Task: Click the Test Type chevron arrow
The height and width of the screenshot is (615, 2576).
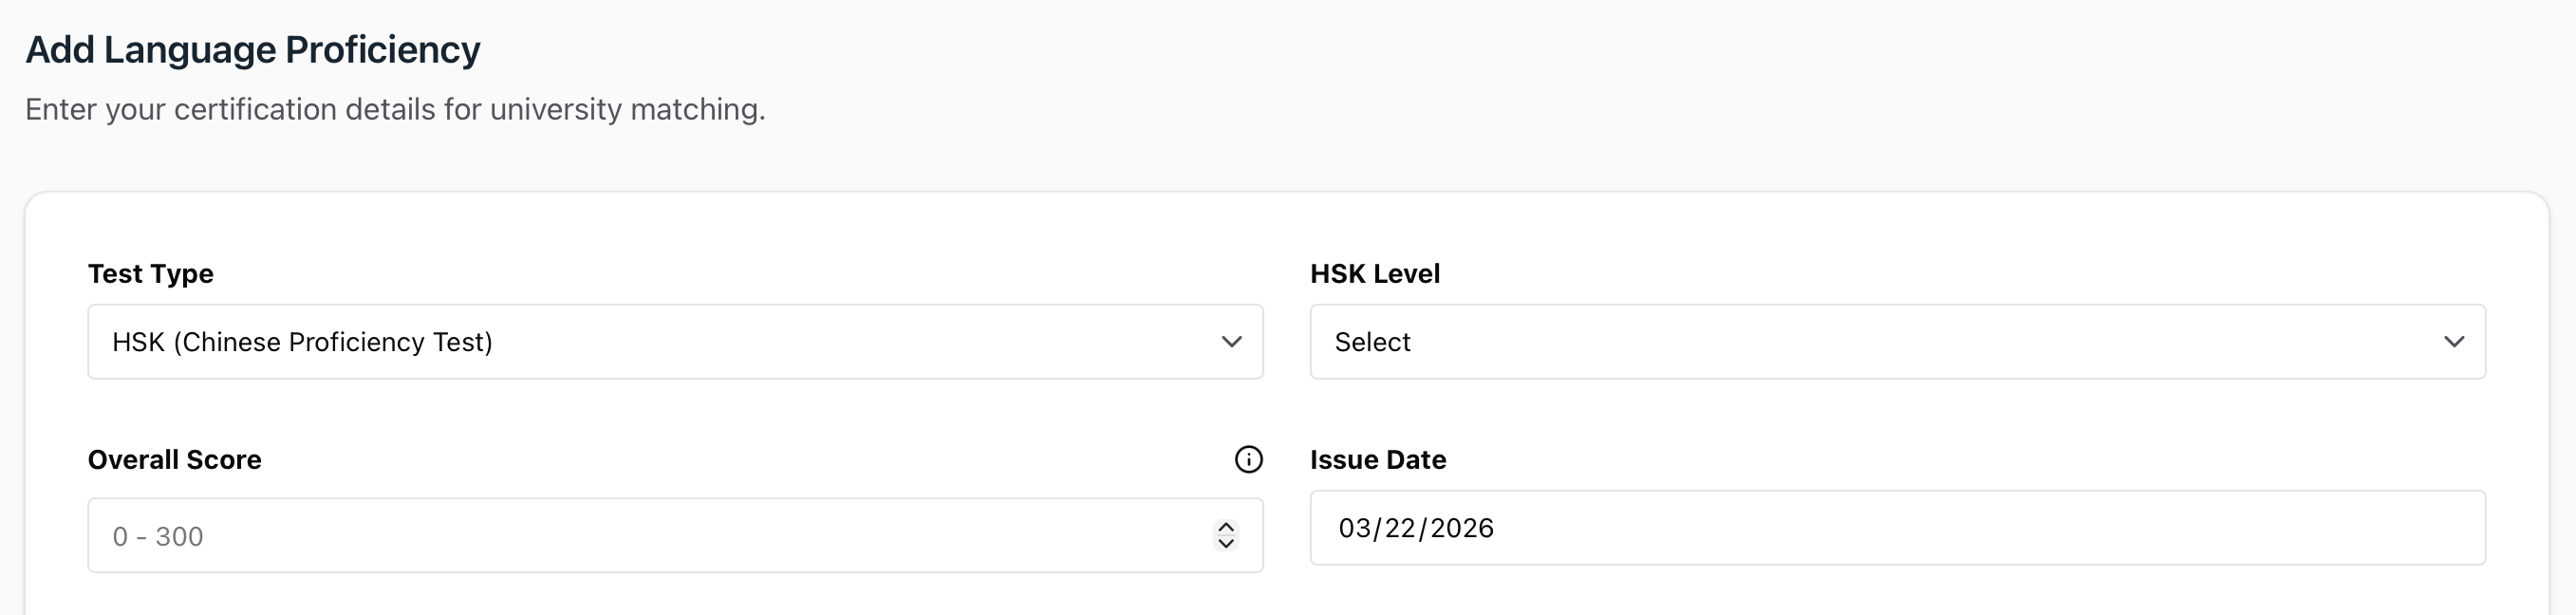Action: pyautogui.click(x=1231, y=342)
